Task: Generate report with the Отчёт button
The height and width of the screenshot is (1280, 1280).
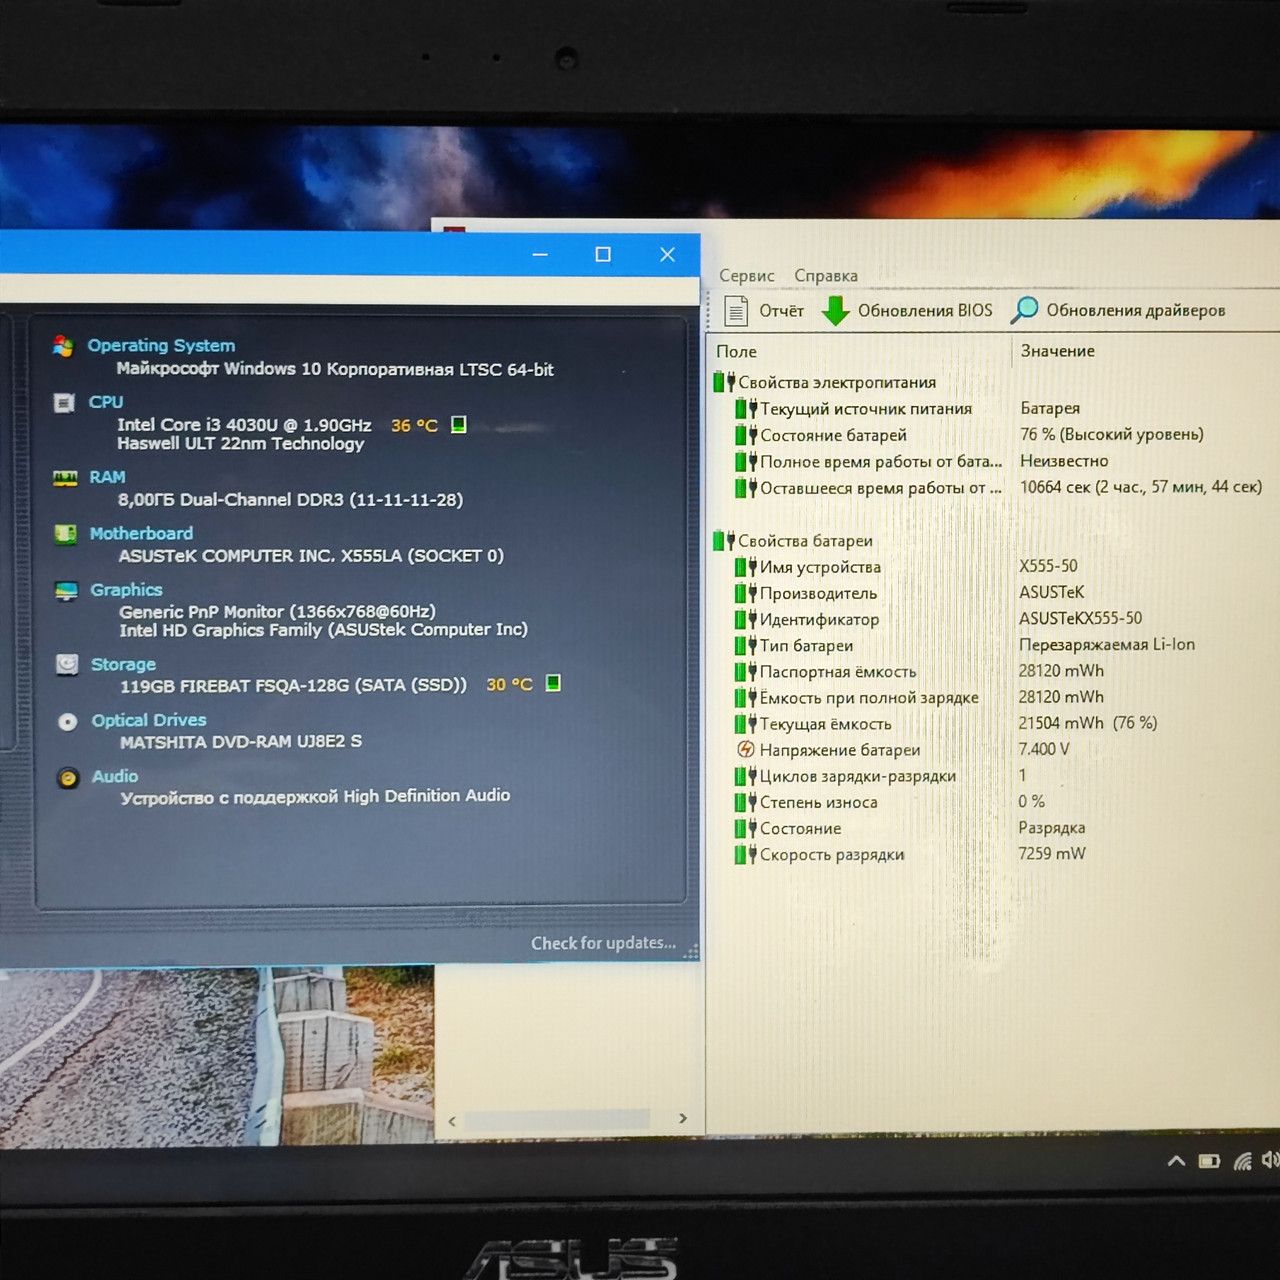Action: (763, 311)
